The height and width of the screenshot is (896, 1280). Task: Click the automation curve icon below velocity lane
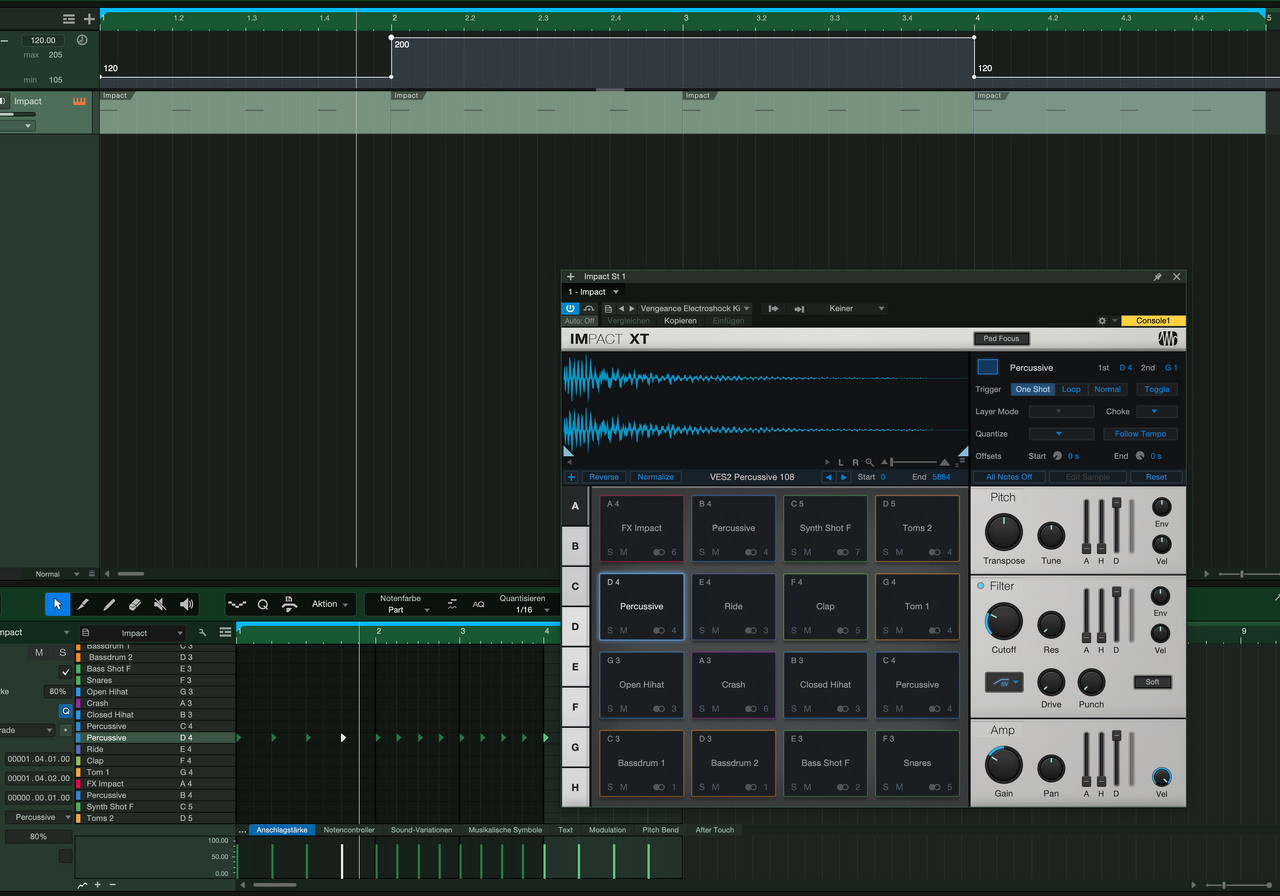[x=82, y=885]
